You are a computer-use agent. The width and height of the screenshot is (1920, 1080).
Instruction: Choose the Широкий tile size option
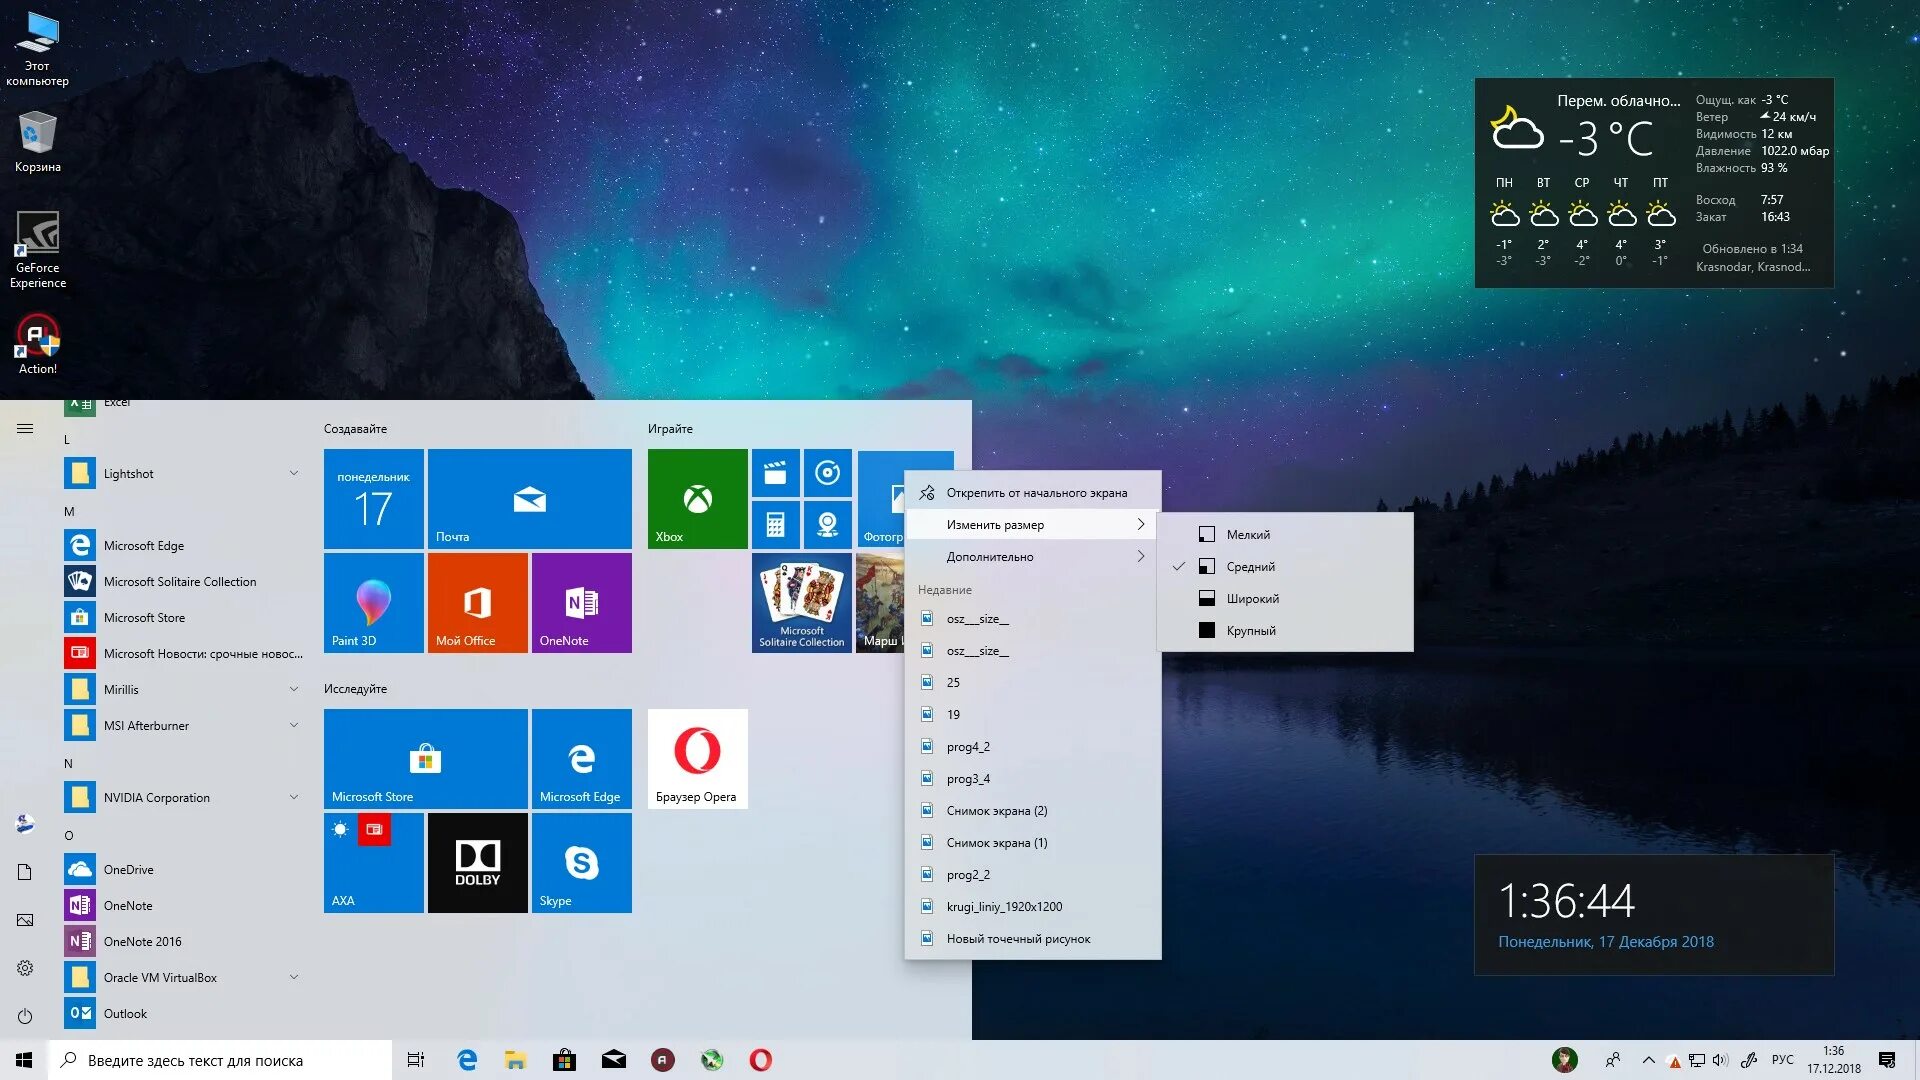[x=1252, y=599]
